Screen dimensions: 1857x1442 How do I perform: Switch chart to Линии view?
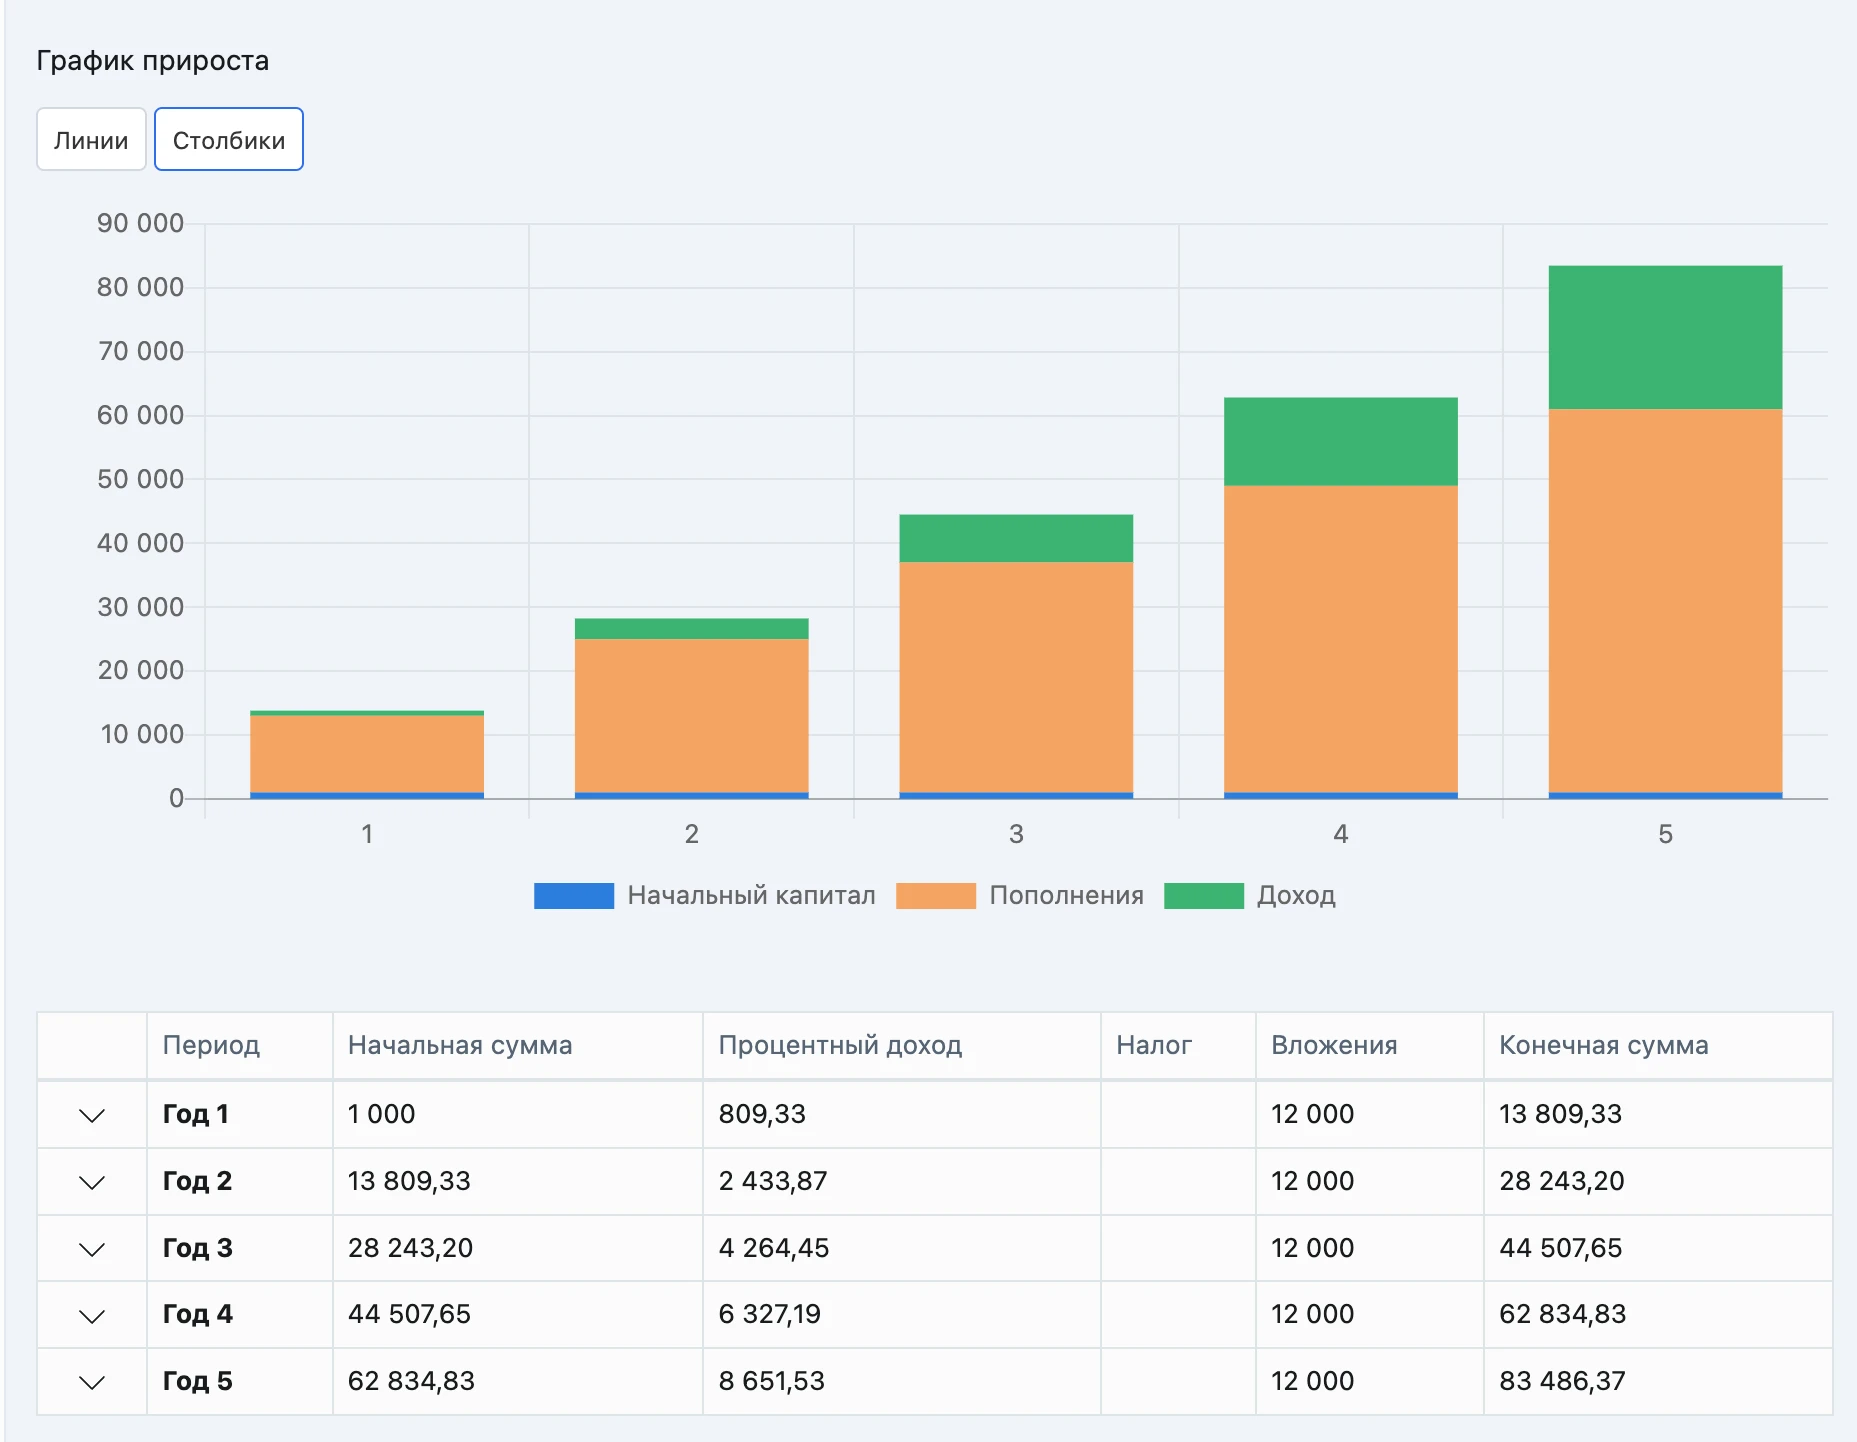pos(91,140)
